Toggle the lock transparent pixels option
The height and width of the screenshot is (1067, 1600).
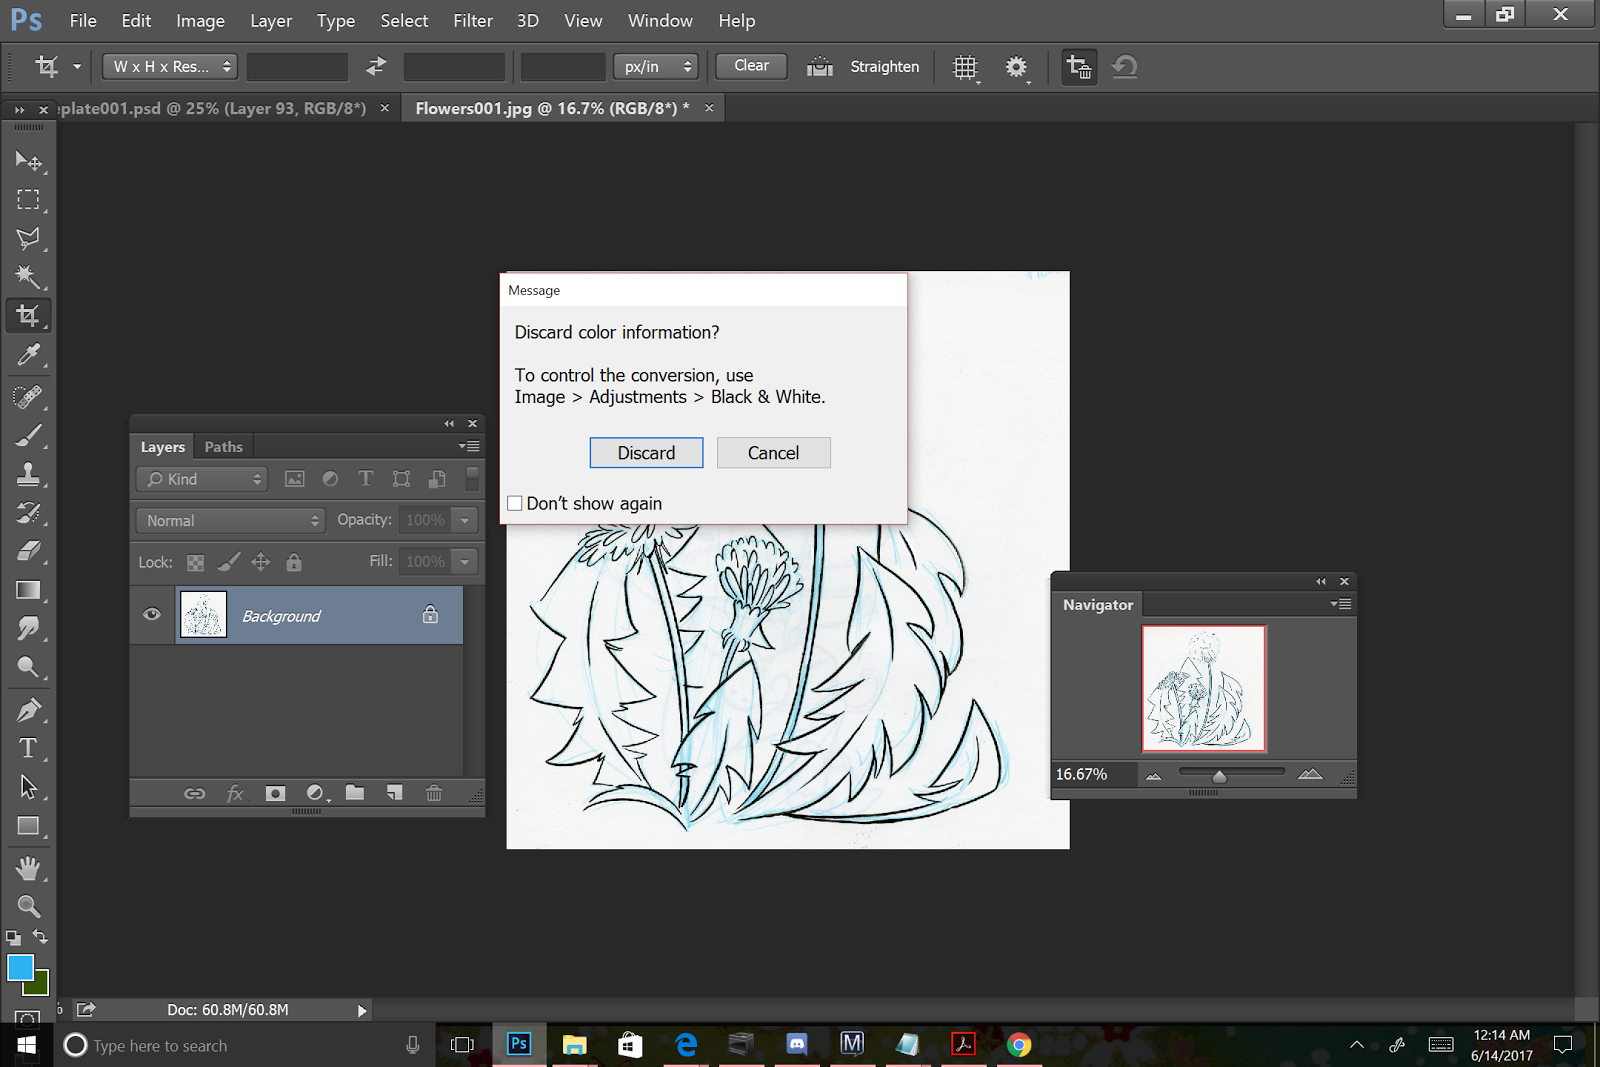[x=196, y=563]
